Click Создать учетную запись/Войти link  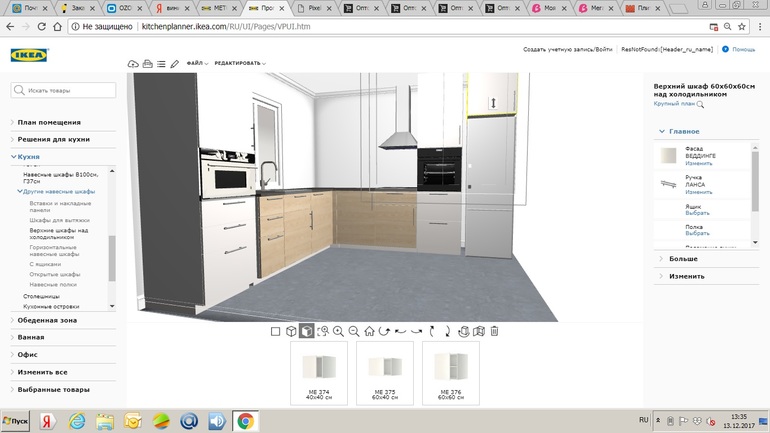(567, 49)
